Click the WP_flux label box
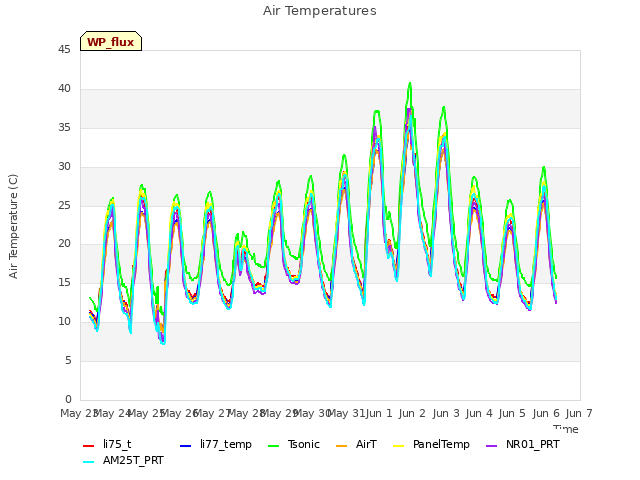Viewport: 640px width, 480px height. pos(111,41)
